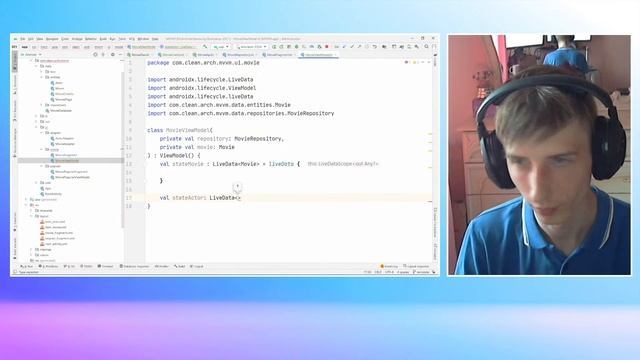
Task: Open the Navigate menu
Action: (x=52, y=39)
